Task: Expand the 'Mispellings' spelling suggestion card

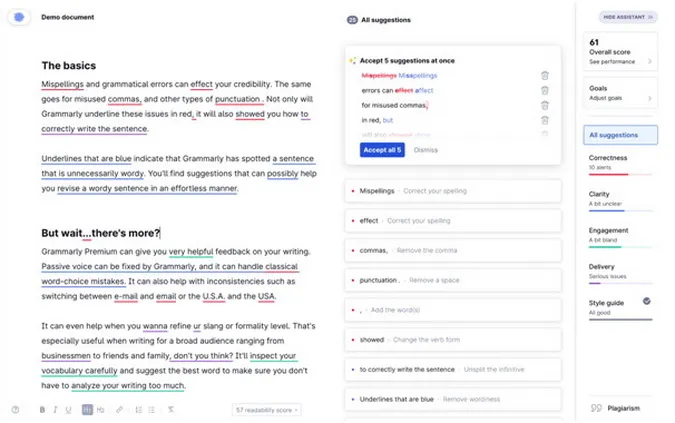Action: 453,191
